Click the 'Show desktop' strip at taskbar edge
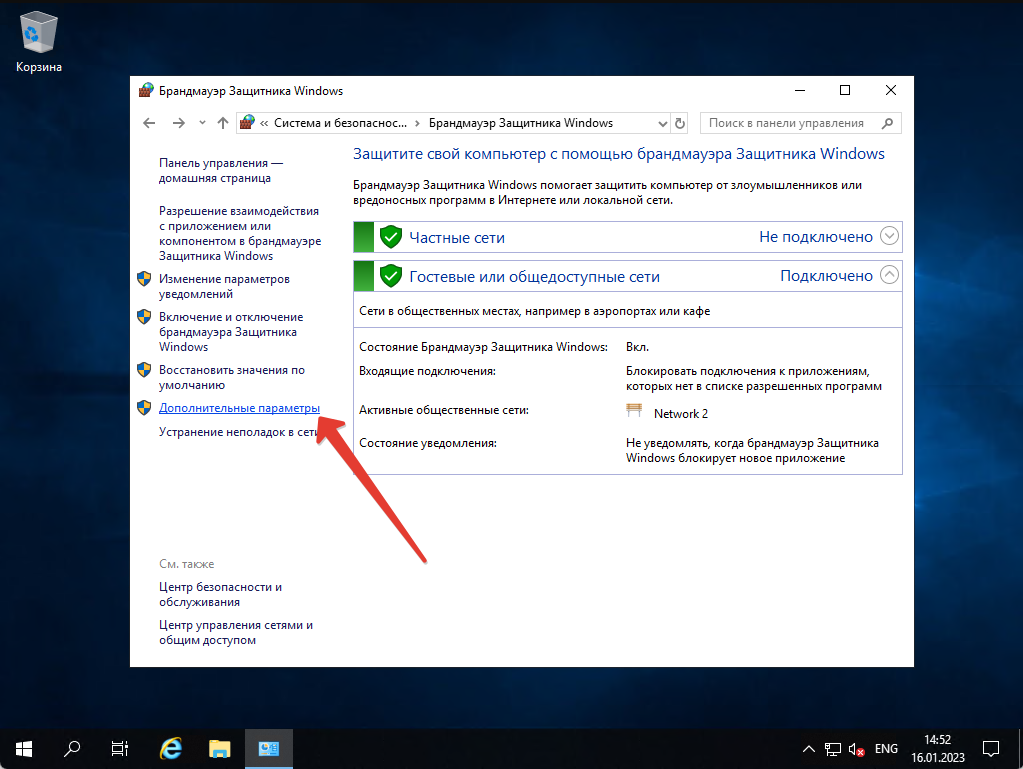 [1020, 749]
